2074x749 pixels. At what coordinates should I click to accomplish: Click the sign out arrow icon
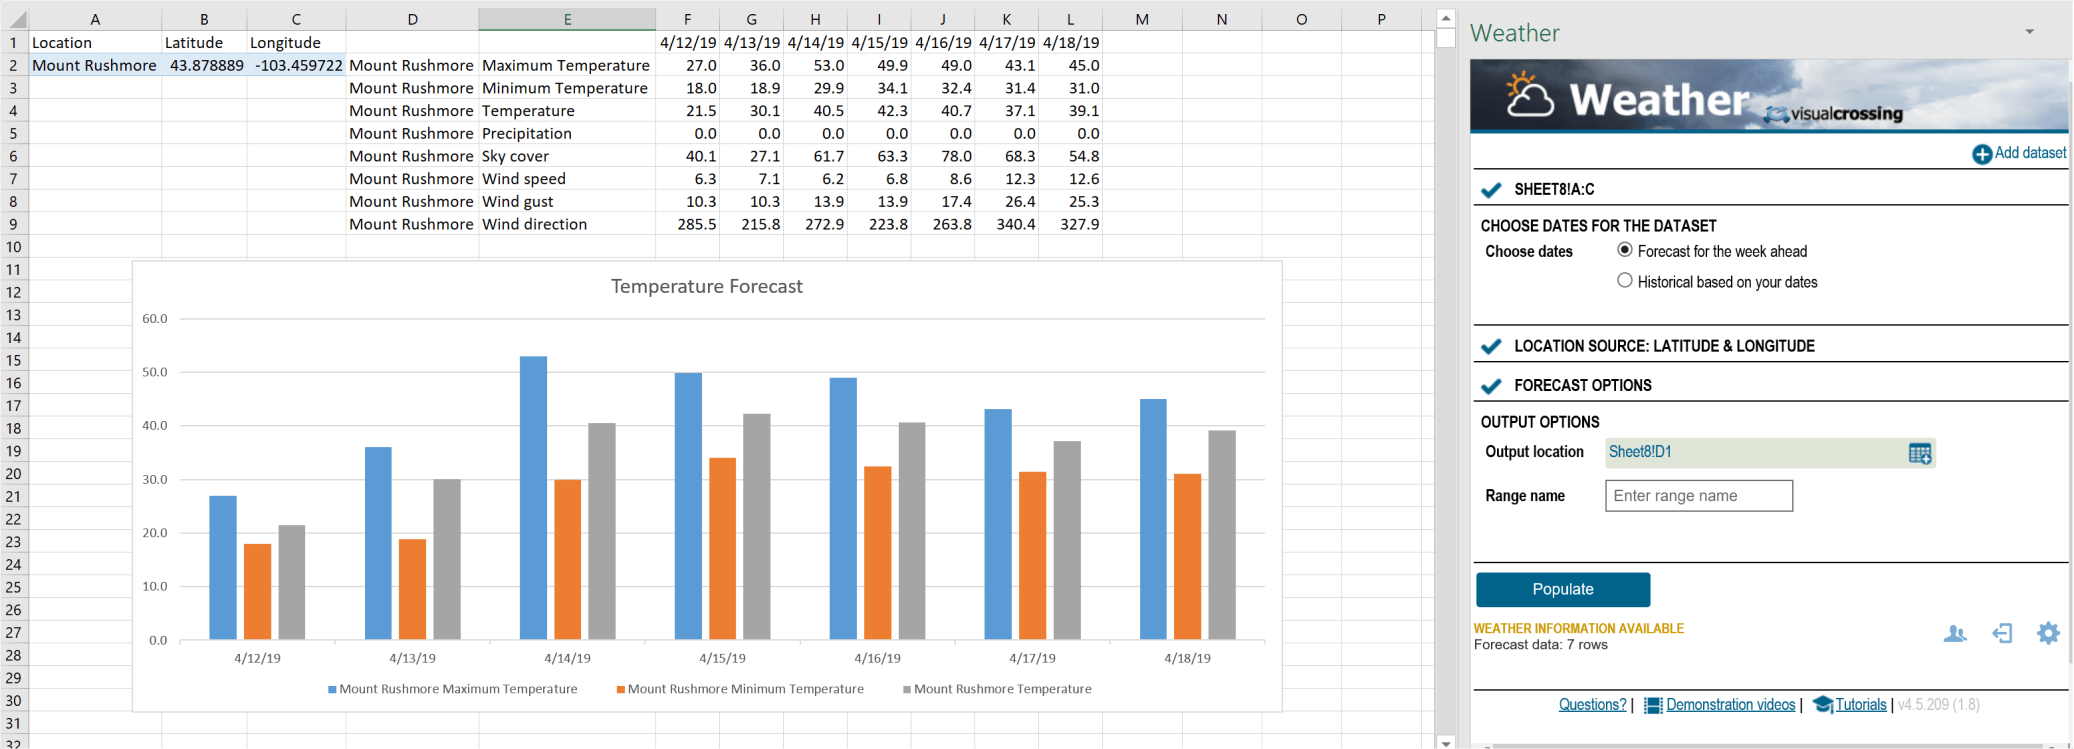2002,634
